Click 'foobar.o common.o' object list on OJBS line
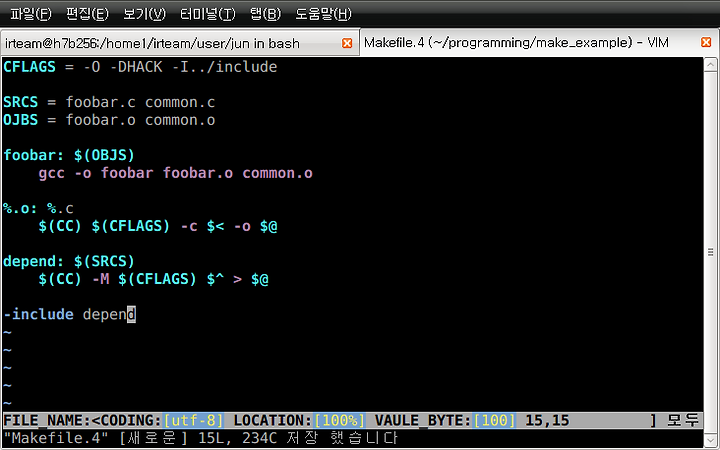Viewport: 720px width, 450px height. tap(140, 120)
